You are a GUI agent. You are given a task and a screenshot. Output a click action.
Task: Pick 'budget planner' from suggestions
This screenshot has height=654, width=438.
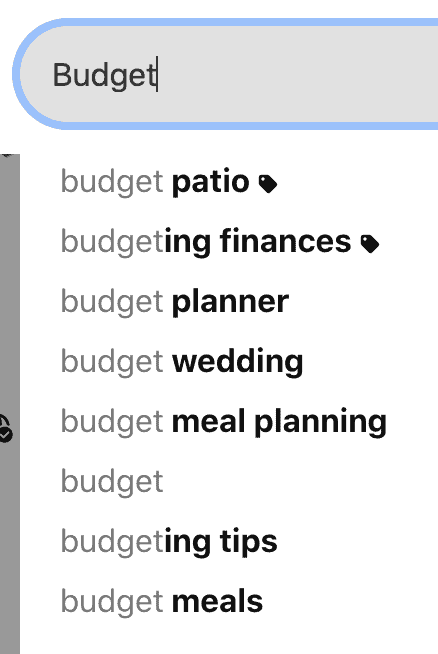(x=229, y=302)
